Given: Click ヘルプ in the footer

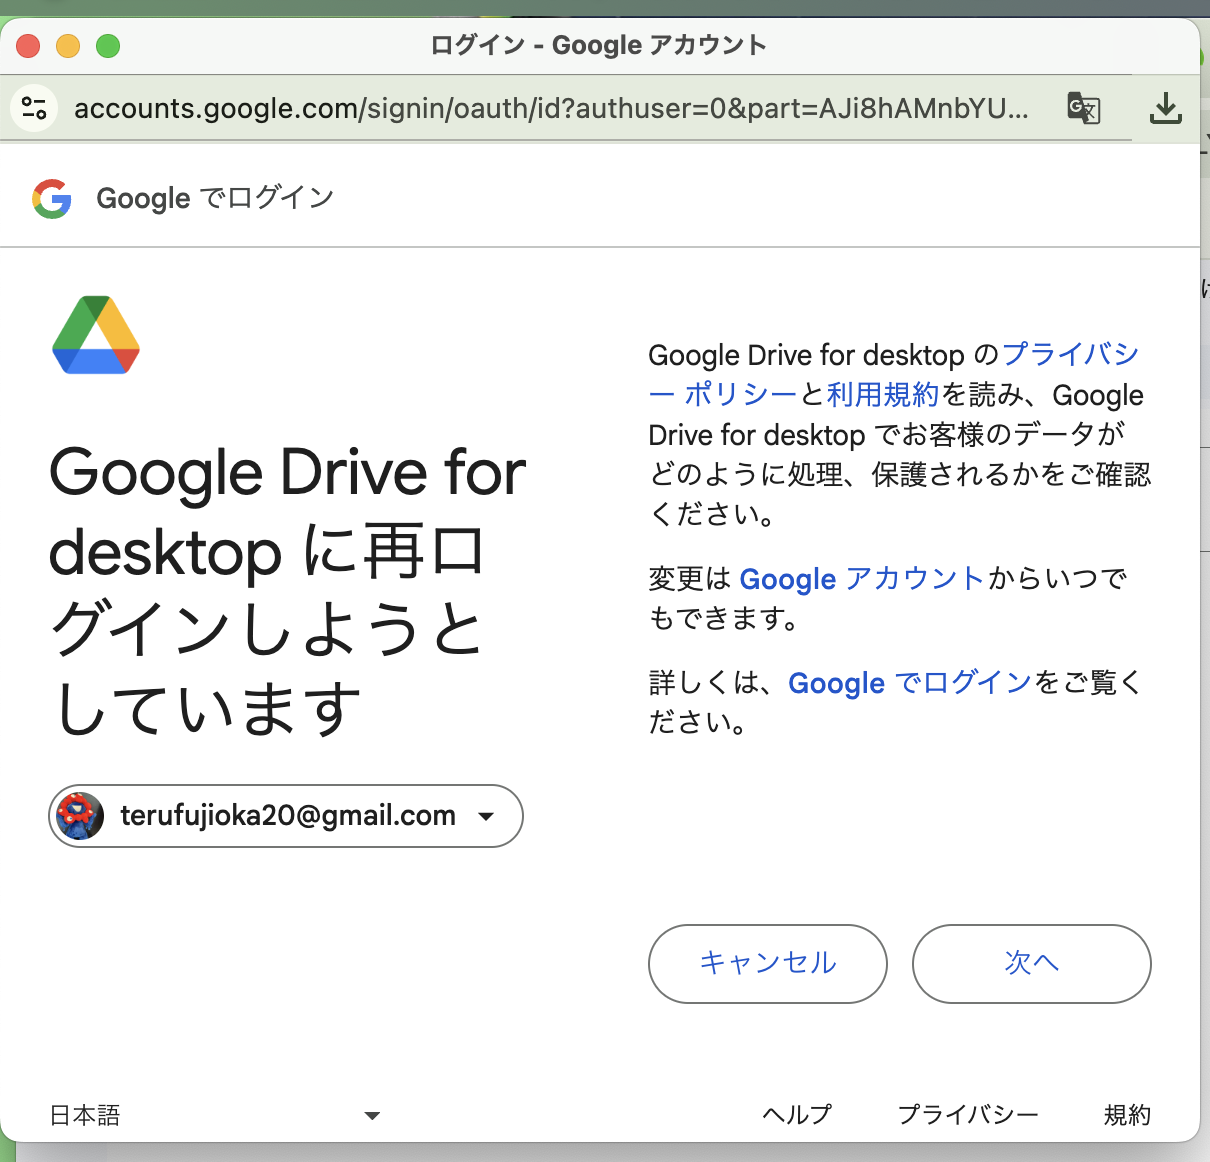Looking at the screenshot, I should point(797,1114).
